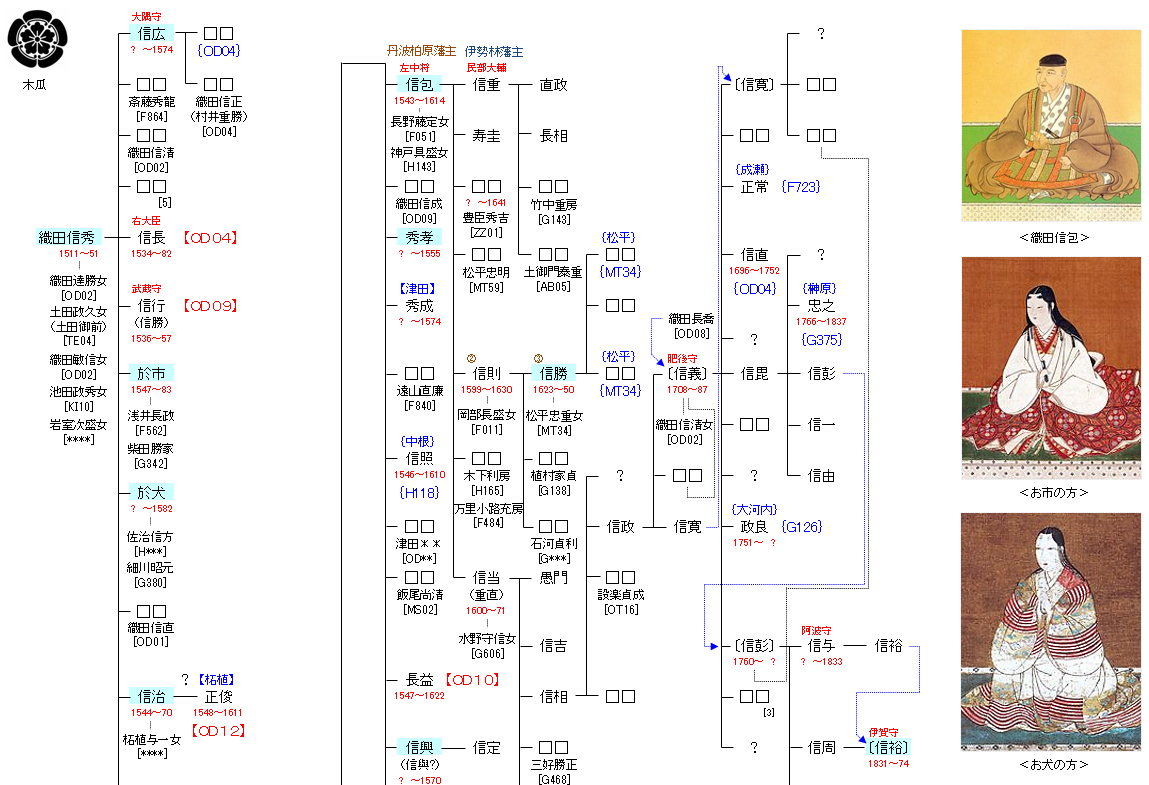Select the name 信一
This screenshot has height=785, width=1149.
point(821,424)
